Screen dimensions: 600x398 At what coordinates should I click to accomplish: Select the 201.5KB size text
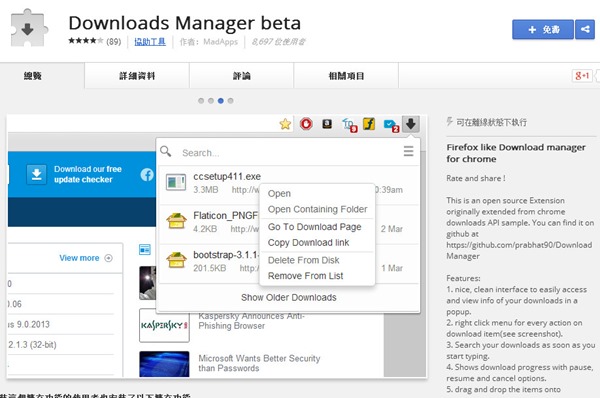(209, 268)
